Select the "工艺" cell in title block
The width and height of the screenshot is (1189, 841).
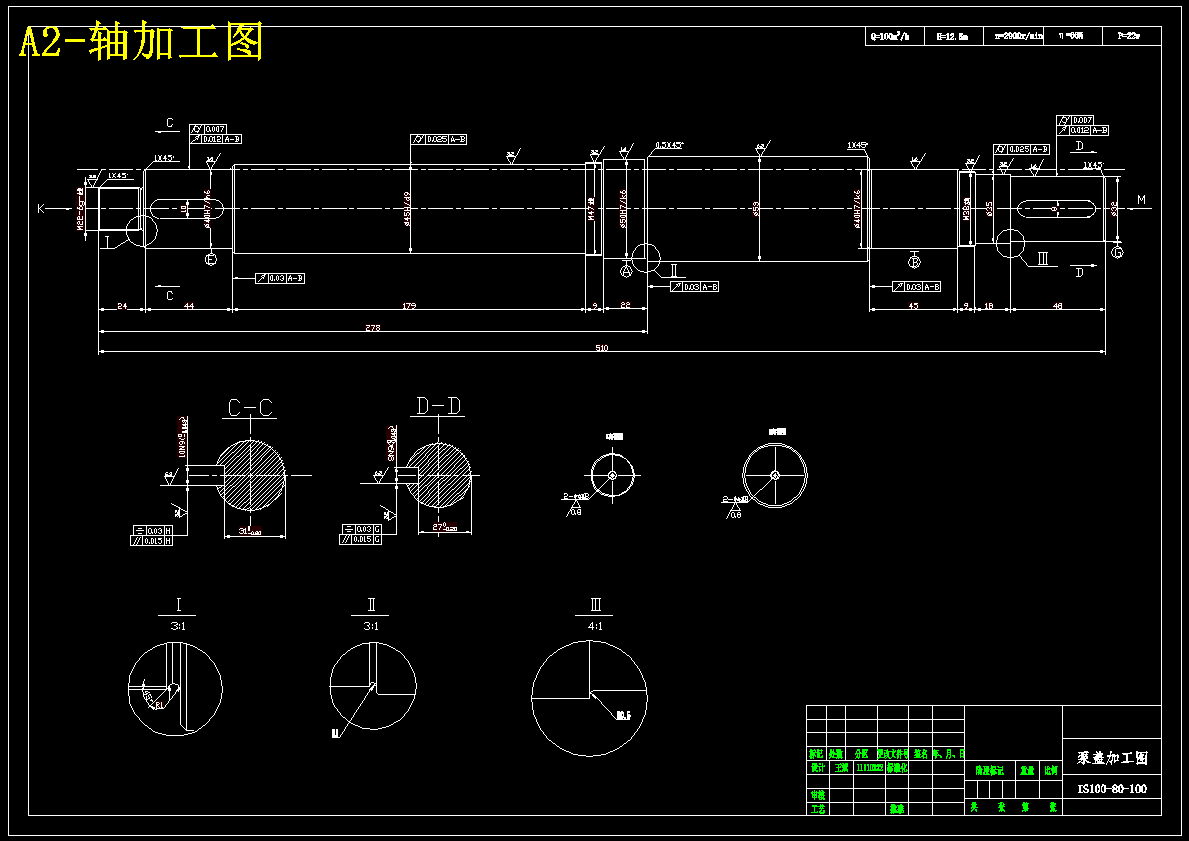[817, 809]
